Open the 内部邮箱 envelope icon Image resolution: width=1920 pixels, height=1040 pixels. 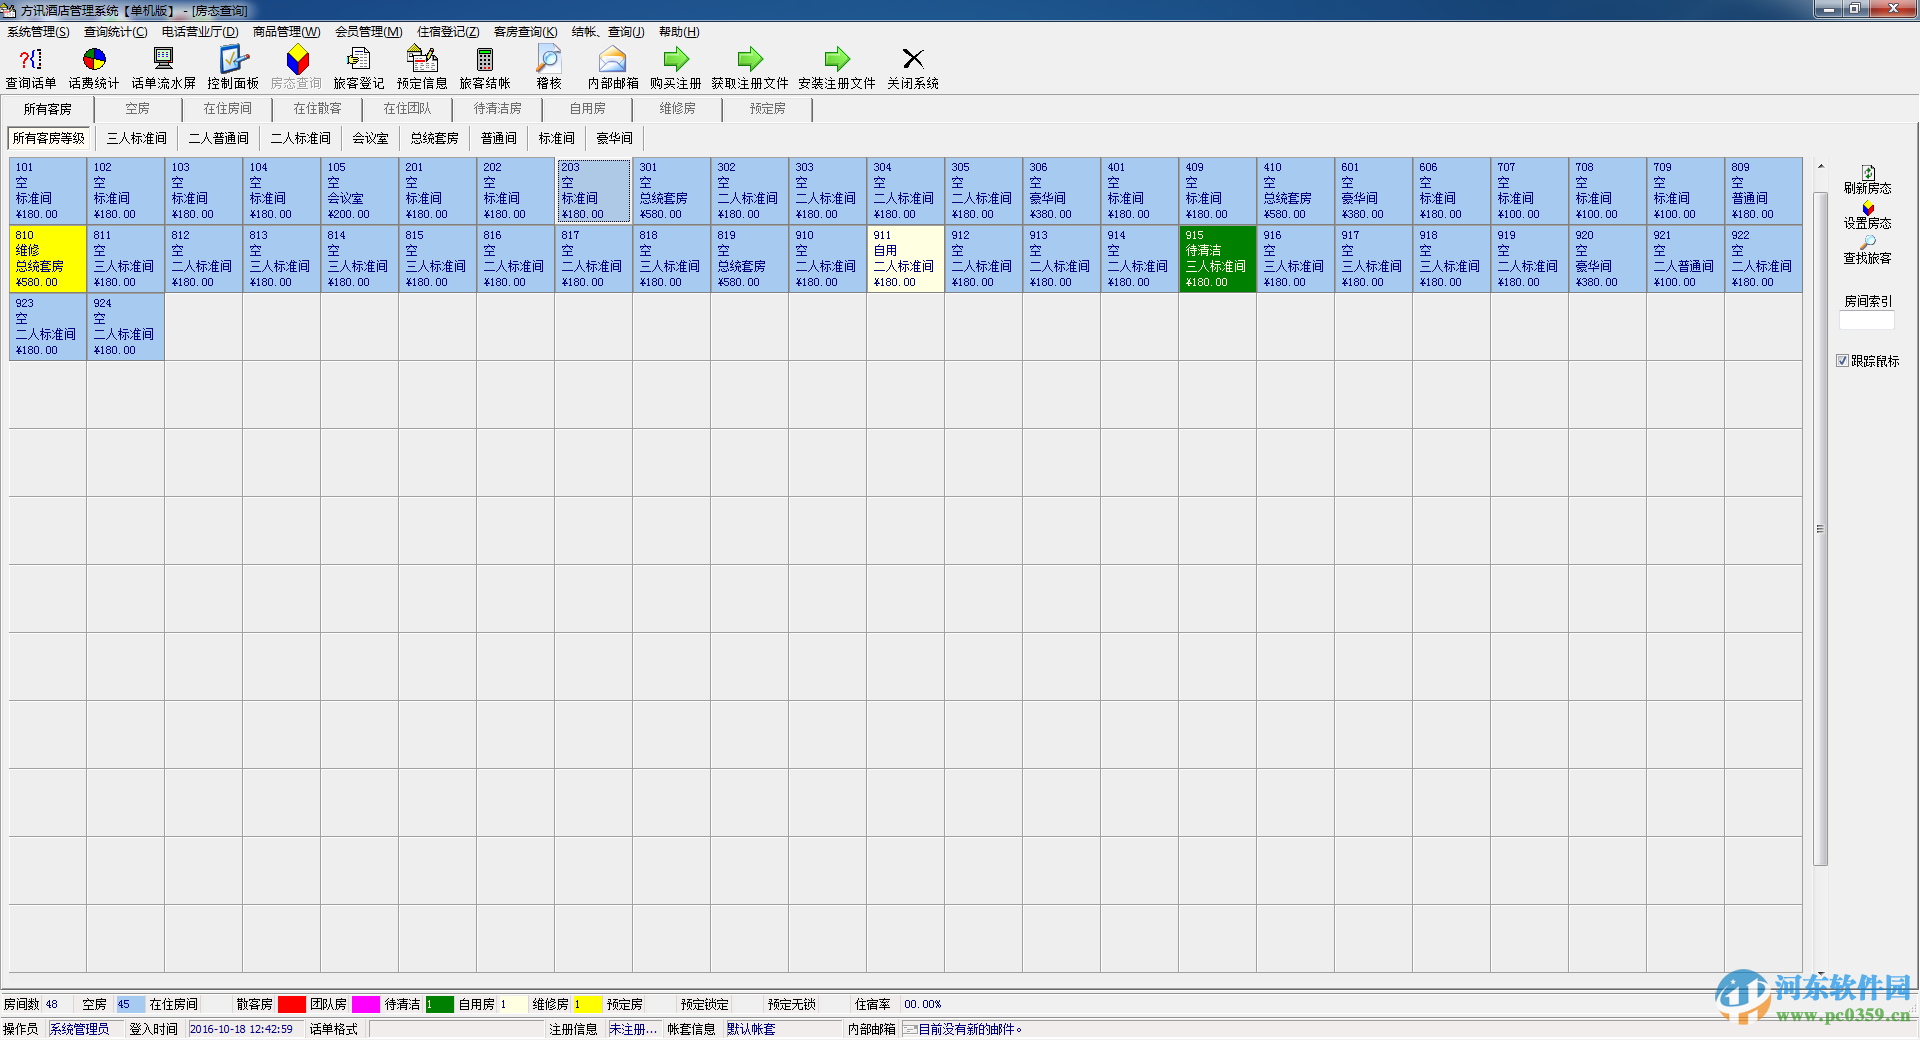(x=612, y=60)
